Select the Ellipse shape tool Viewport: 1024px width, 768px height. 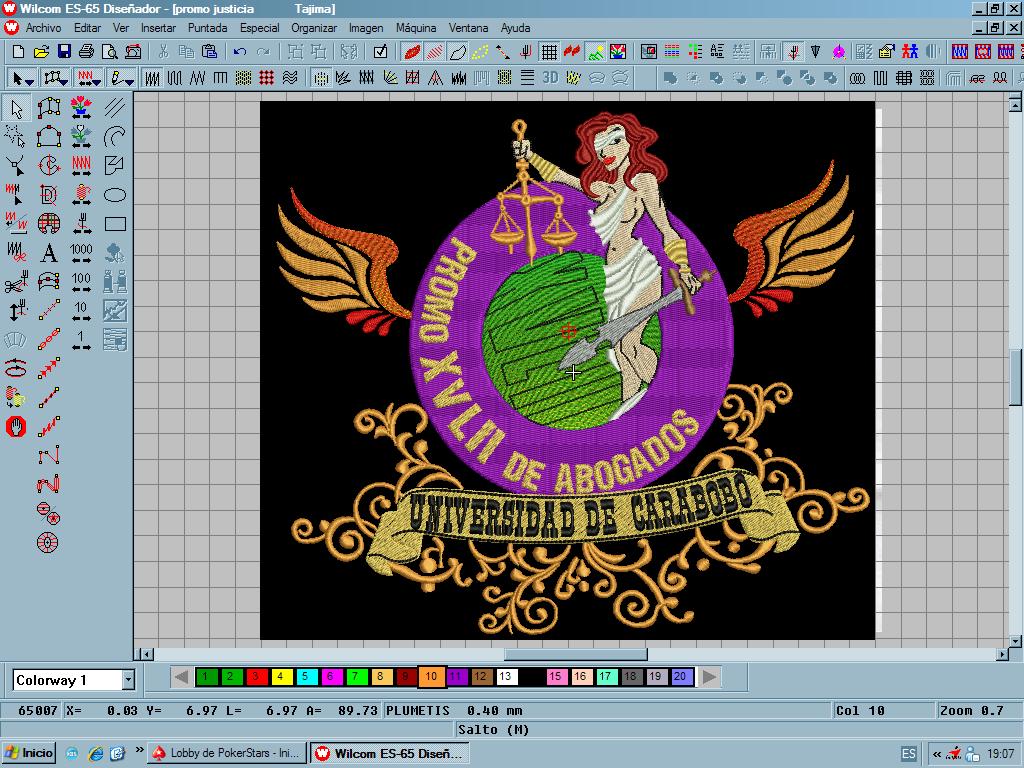115,195
